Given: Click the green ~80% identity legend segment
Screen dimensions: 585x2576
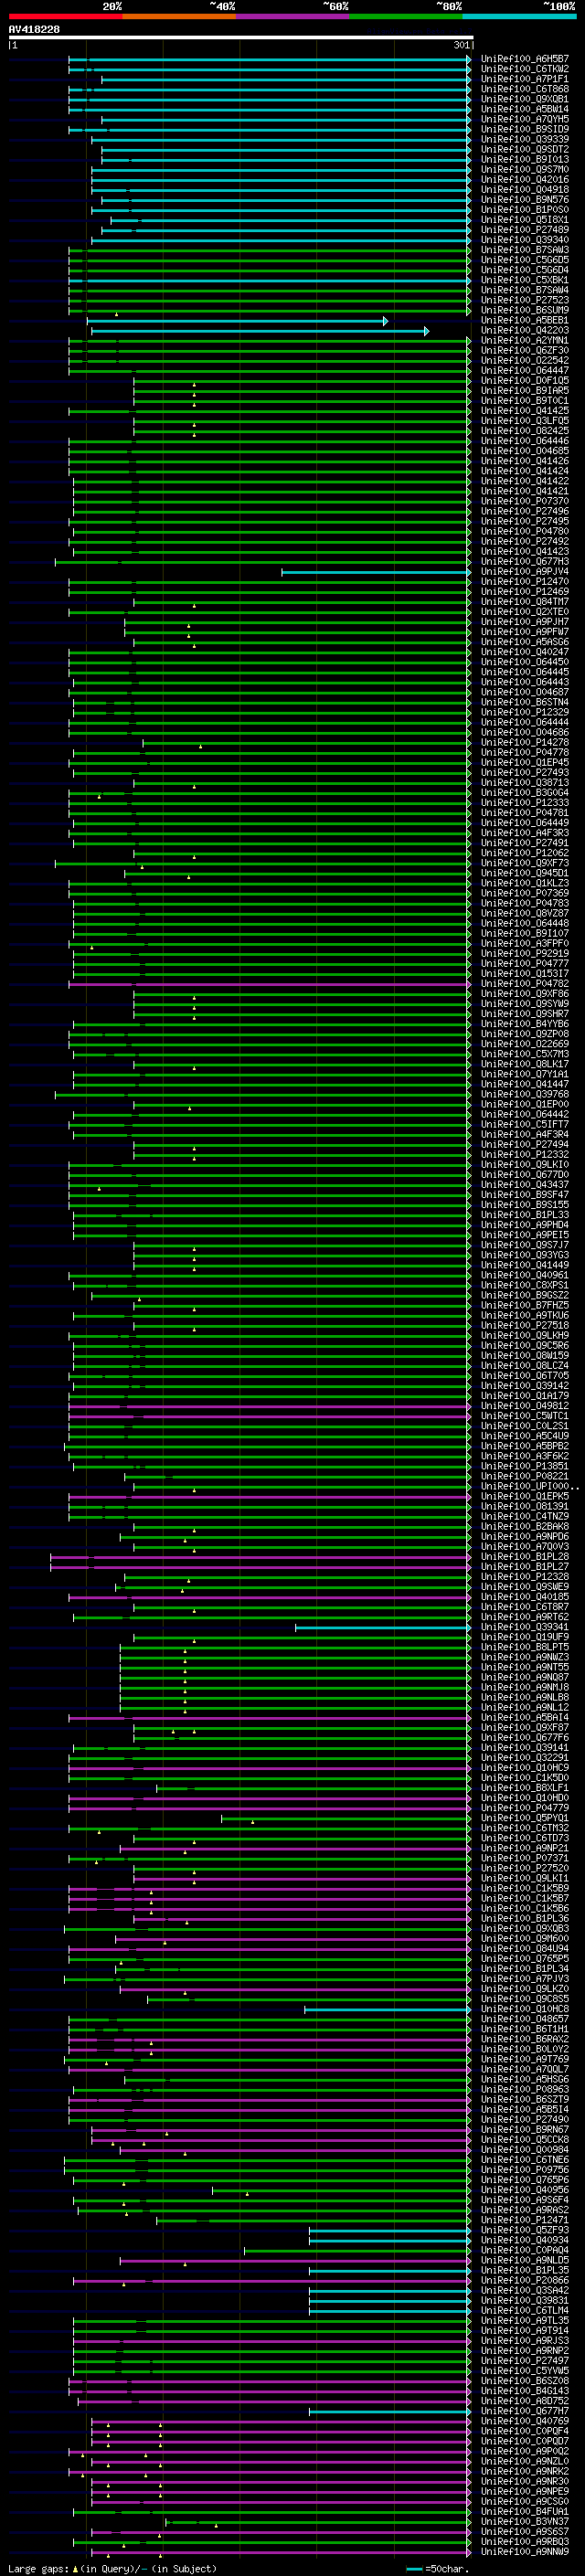Looking at the screenshot, I should point(406,16).
